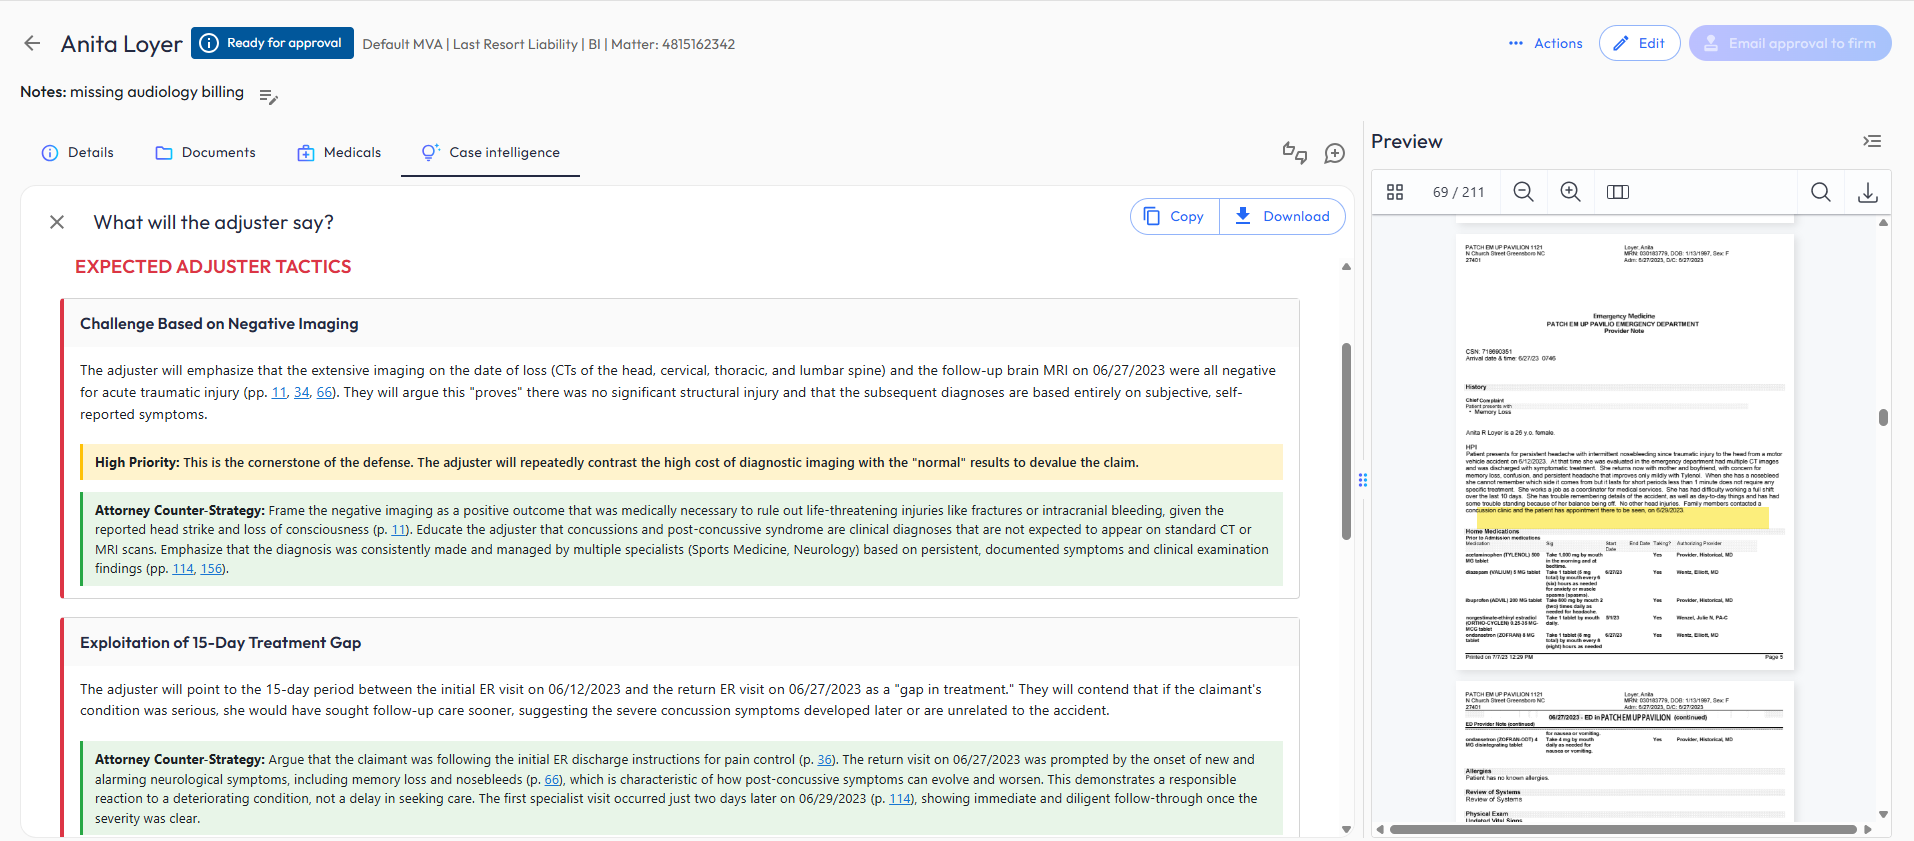The width and height of the screenshot is (1914, 841).
Task: Click the panel resize handle dots
Action: coord(1362,480)
